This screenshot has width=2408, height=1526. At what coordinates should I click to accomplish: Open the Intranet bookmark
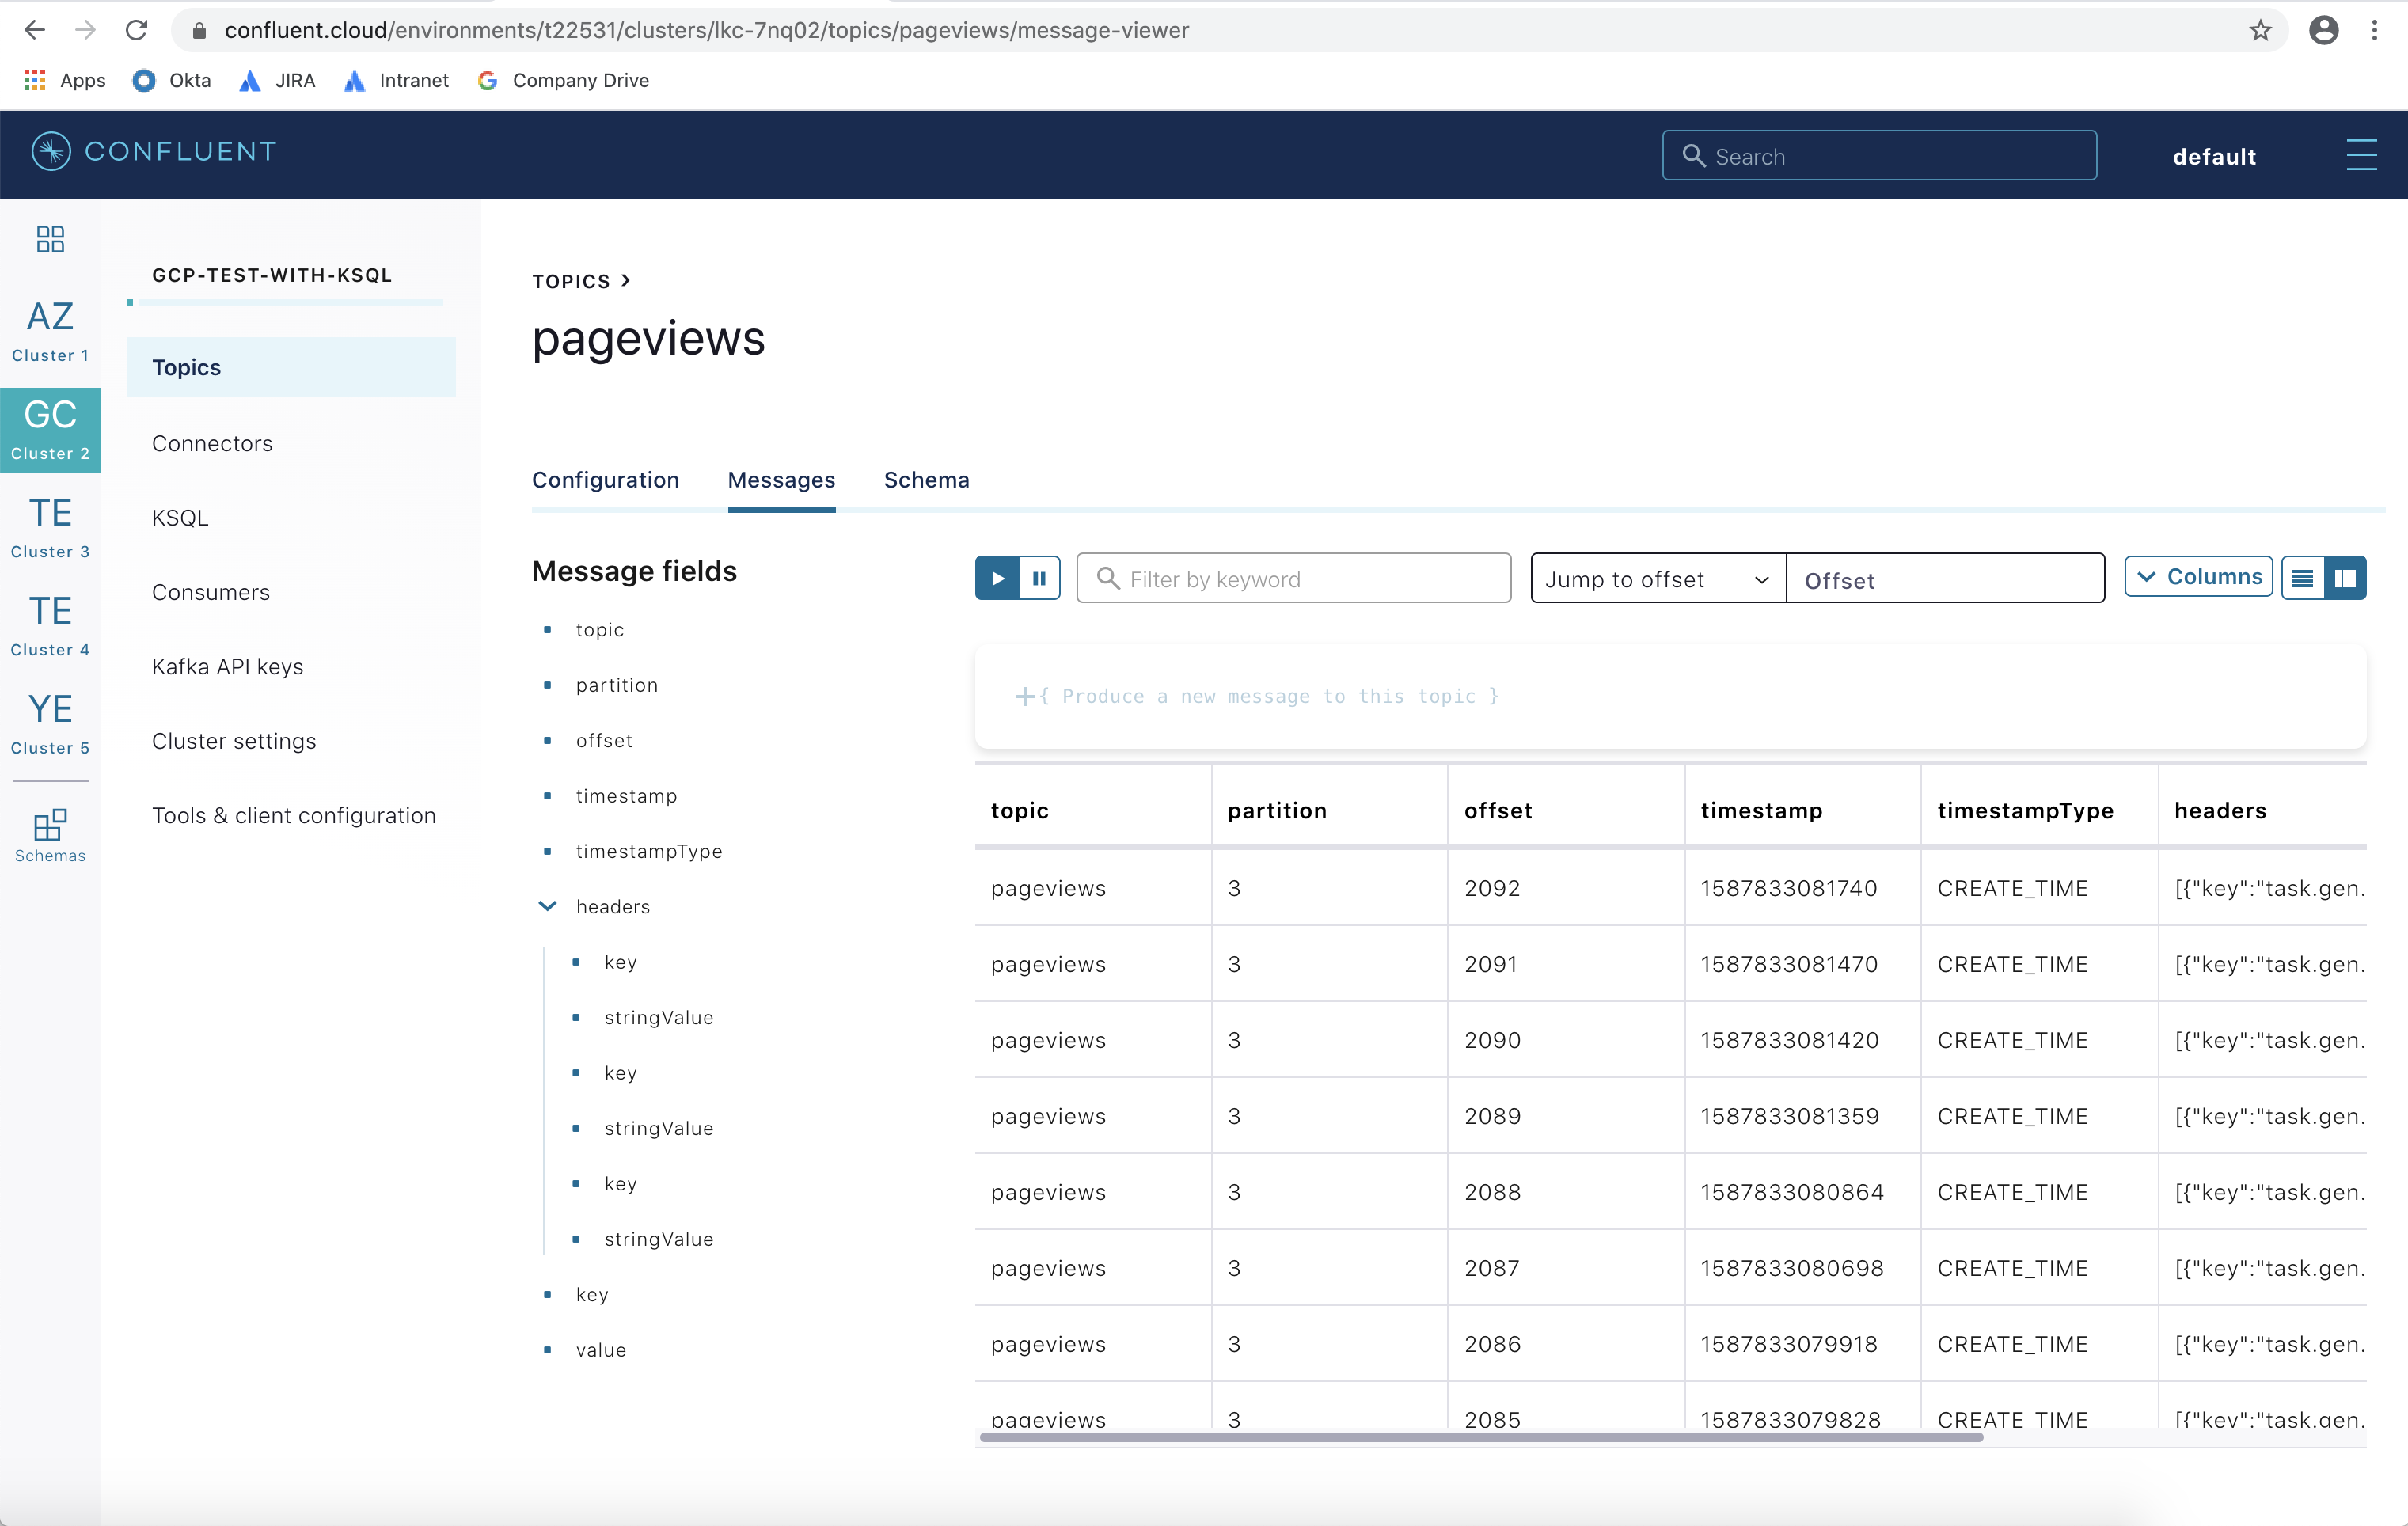tap(397, 81)
